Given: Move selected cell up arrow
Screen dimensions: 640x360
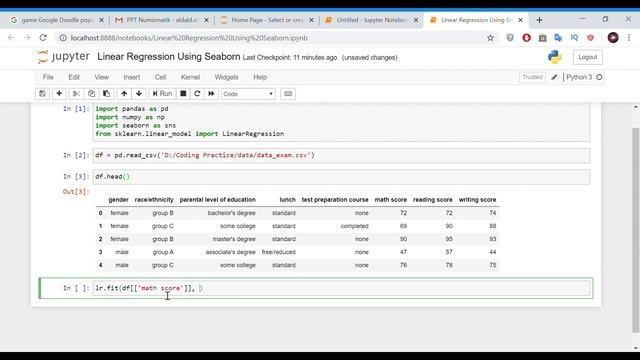Looking at the screenshot, I should 124,94.
